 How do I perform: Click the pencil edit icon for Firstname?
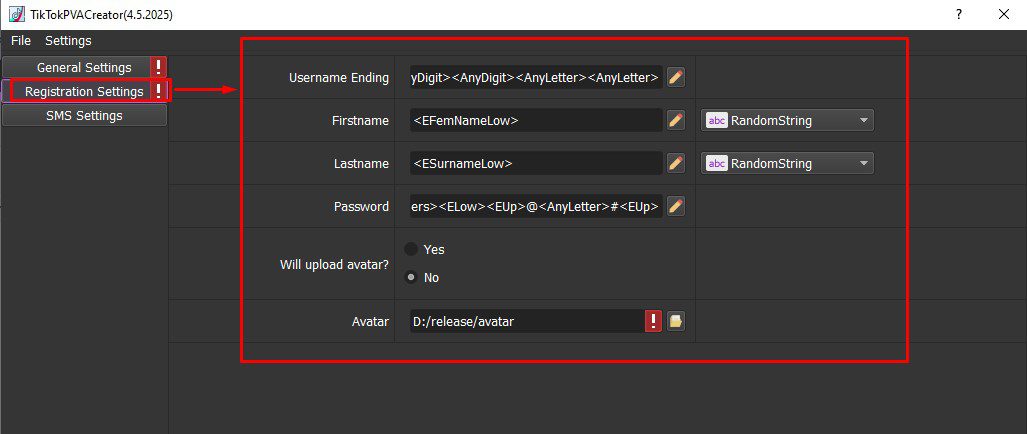pyautogui.click(x=676, y=120)
